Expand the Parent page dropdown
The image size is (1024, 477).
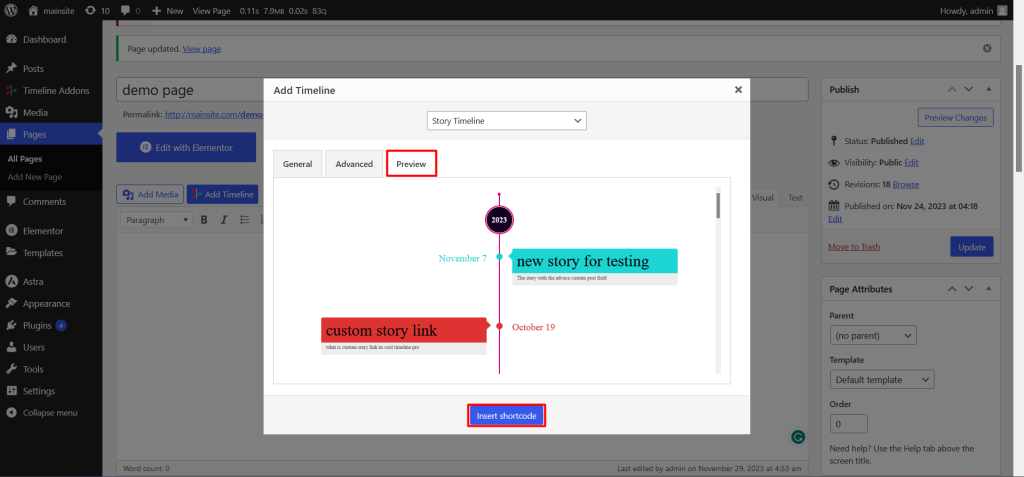[x=873, y=336]
